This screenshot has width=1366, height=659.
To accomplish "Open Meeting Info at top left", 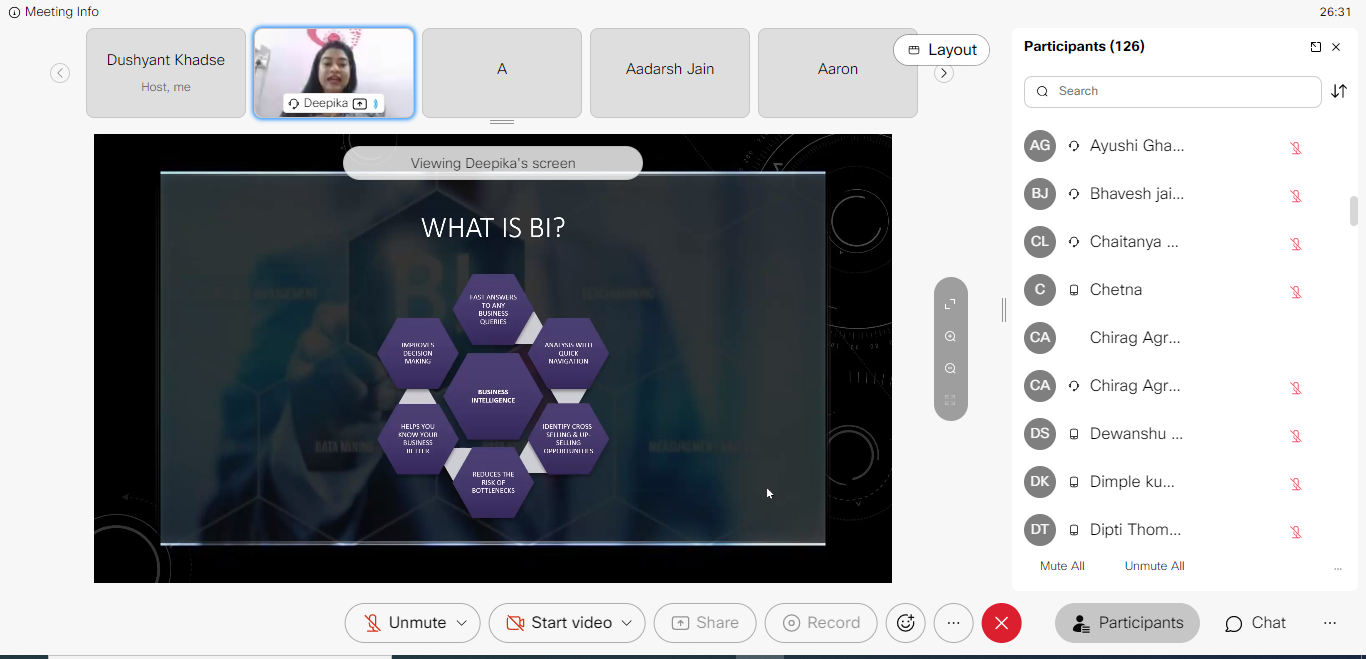I will (54, 12).
